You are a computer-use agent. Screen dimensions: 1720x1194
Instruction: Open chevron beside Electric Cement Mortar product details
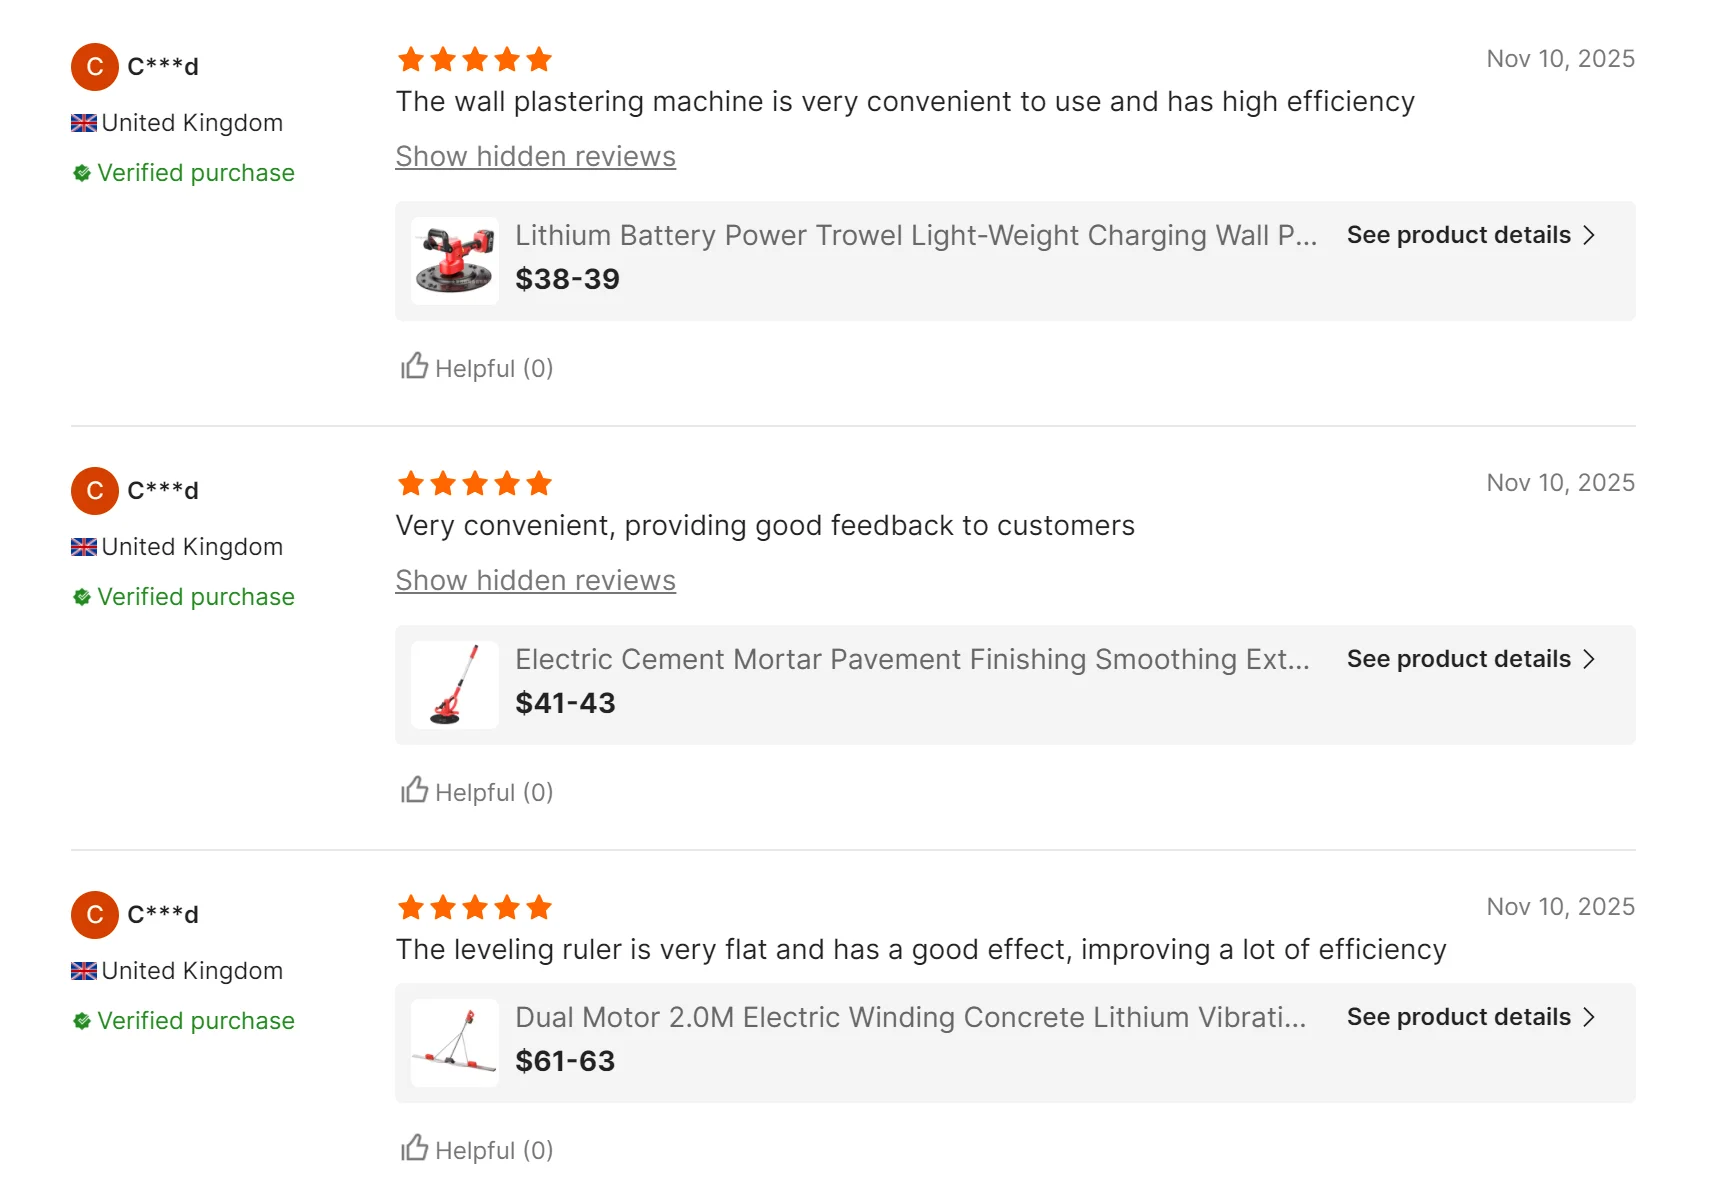point(1589,659)
